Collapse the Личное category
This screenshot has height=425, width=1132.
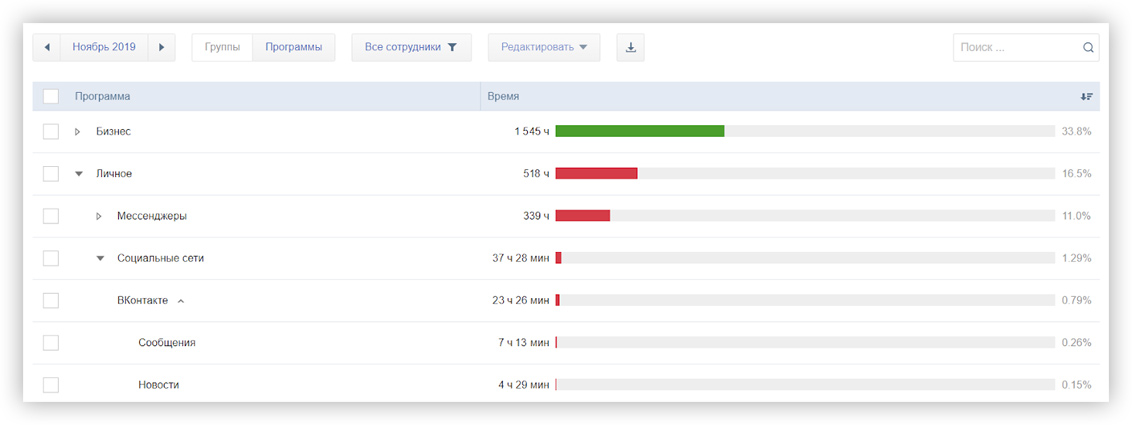[x=78, y=174]
